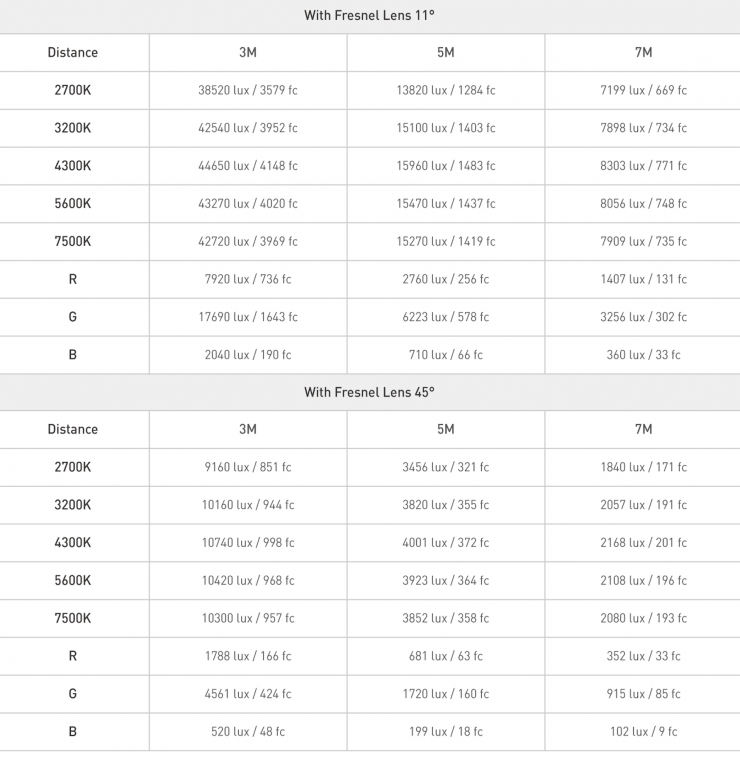
Task: Click the "With Fresnel Lens 45°" table header
Action: point(369,392)
